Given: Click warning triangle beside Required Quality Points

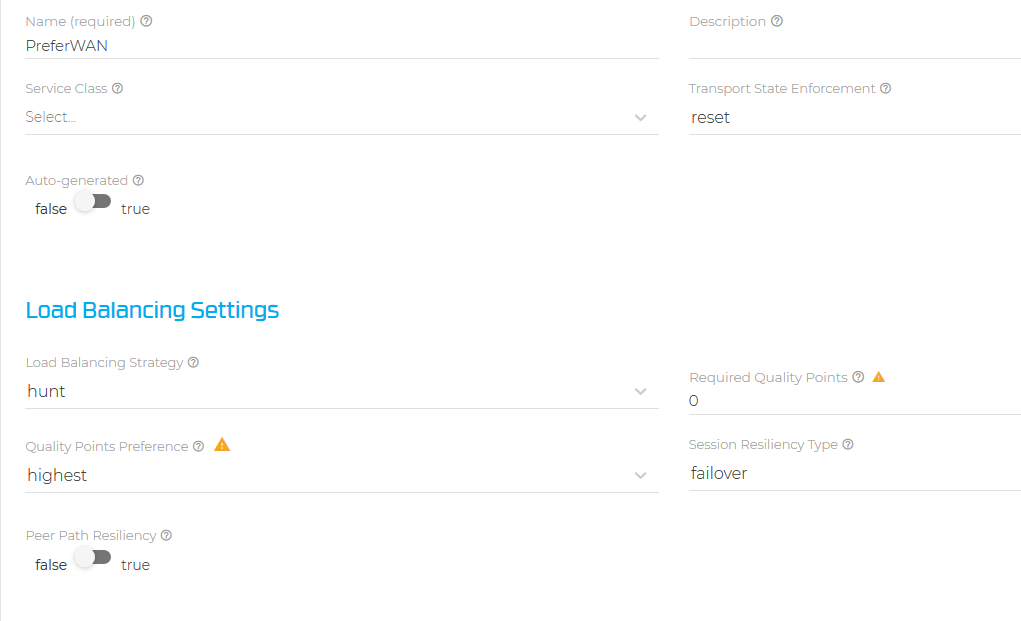Looking at the screenshot, I should click(x=878, y=376).
